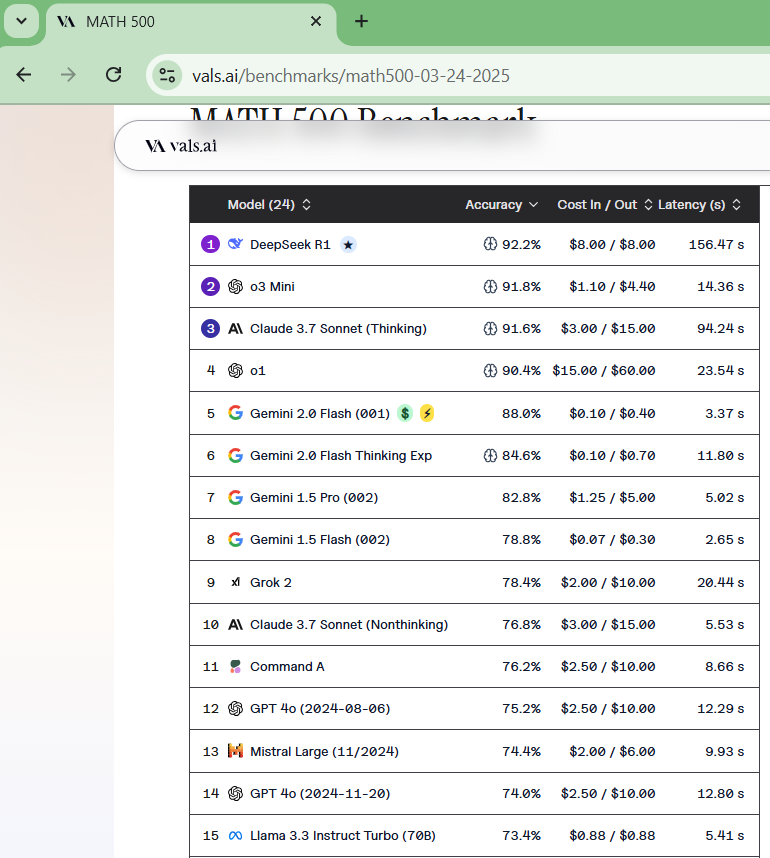Open the tab search dropdown chevron
The height and width of the screenshot is (858, 770).
point(21,21)
